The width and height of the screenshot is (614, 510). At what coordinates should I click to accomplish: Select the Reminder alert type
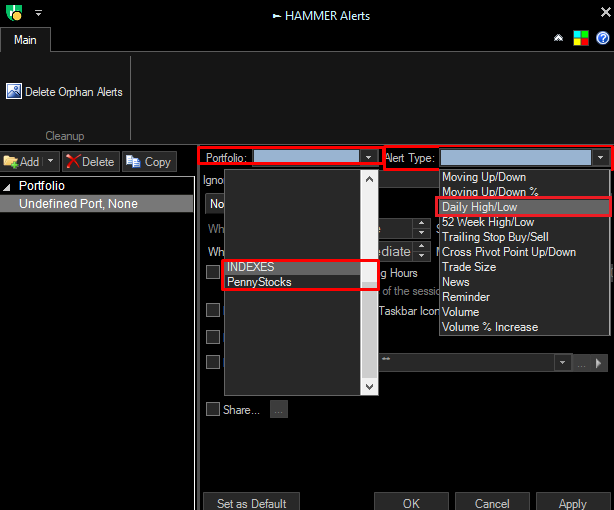pyautogui.click(x=524, y=297)
